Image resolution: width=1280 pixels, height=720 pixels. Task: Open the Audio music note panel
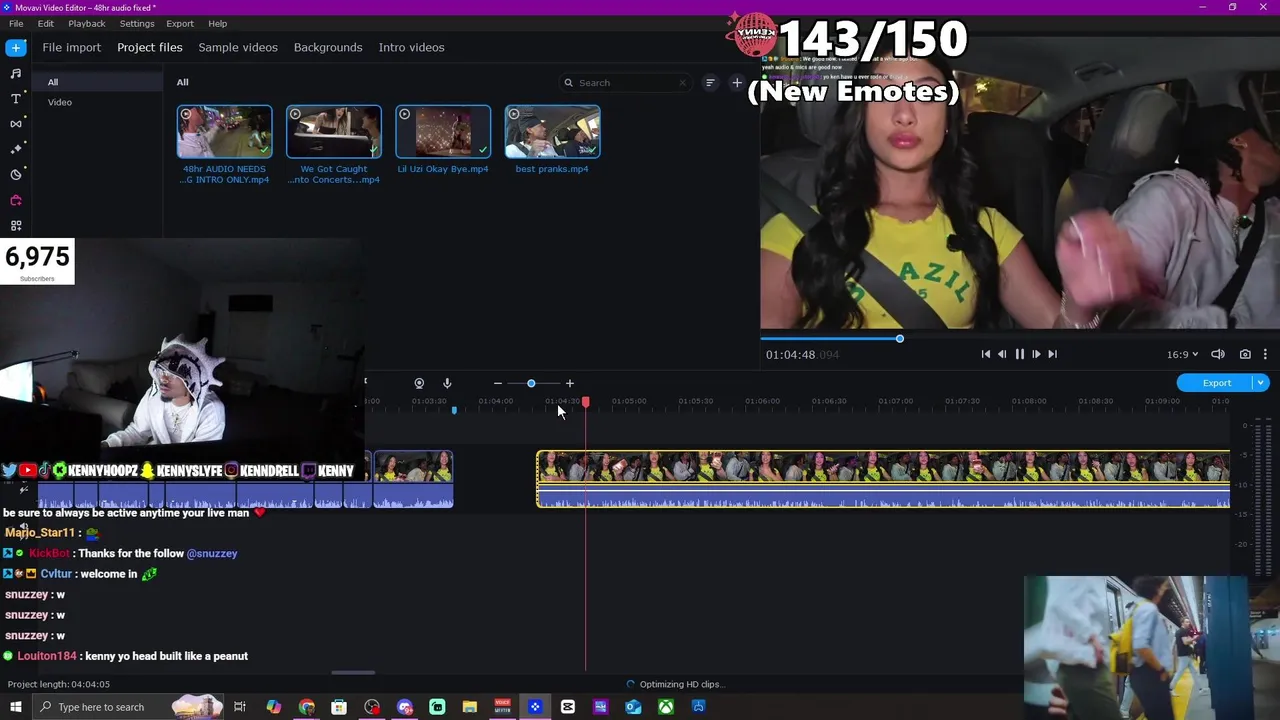coord(16,73)
